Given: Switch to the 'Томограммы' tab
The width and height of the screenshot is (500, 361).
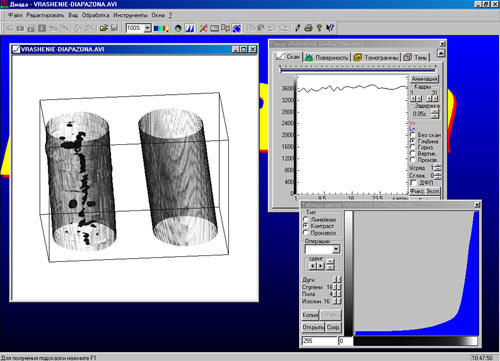Looking at the screenshot, I should pyautogui.click(x=376, y=58).
